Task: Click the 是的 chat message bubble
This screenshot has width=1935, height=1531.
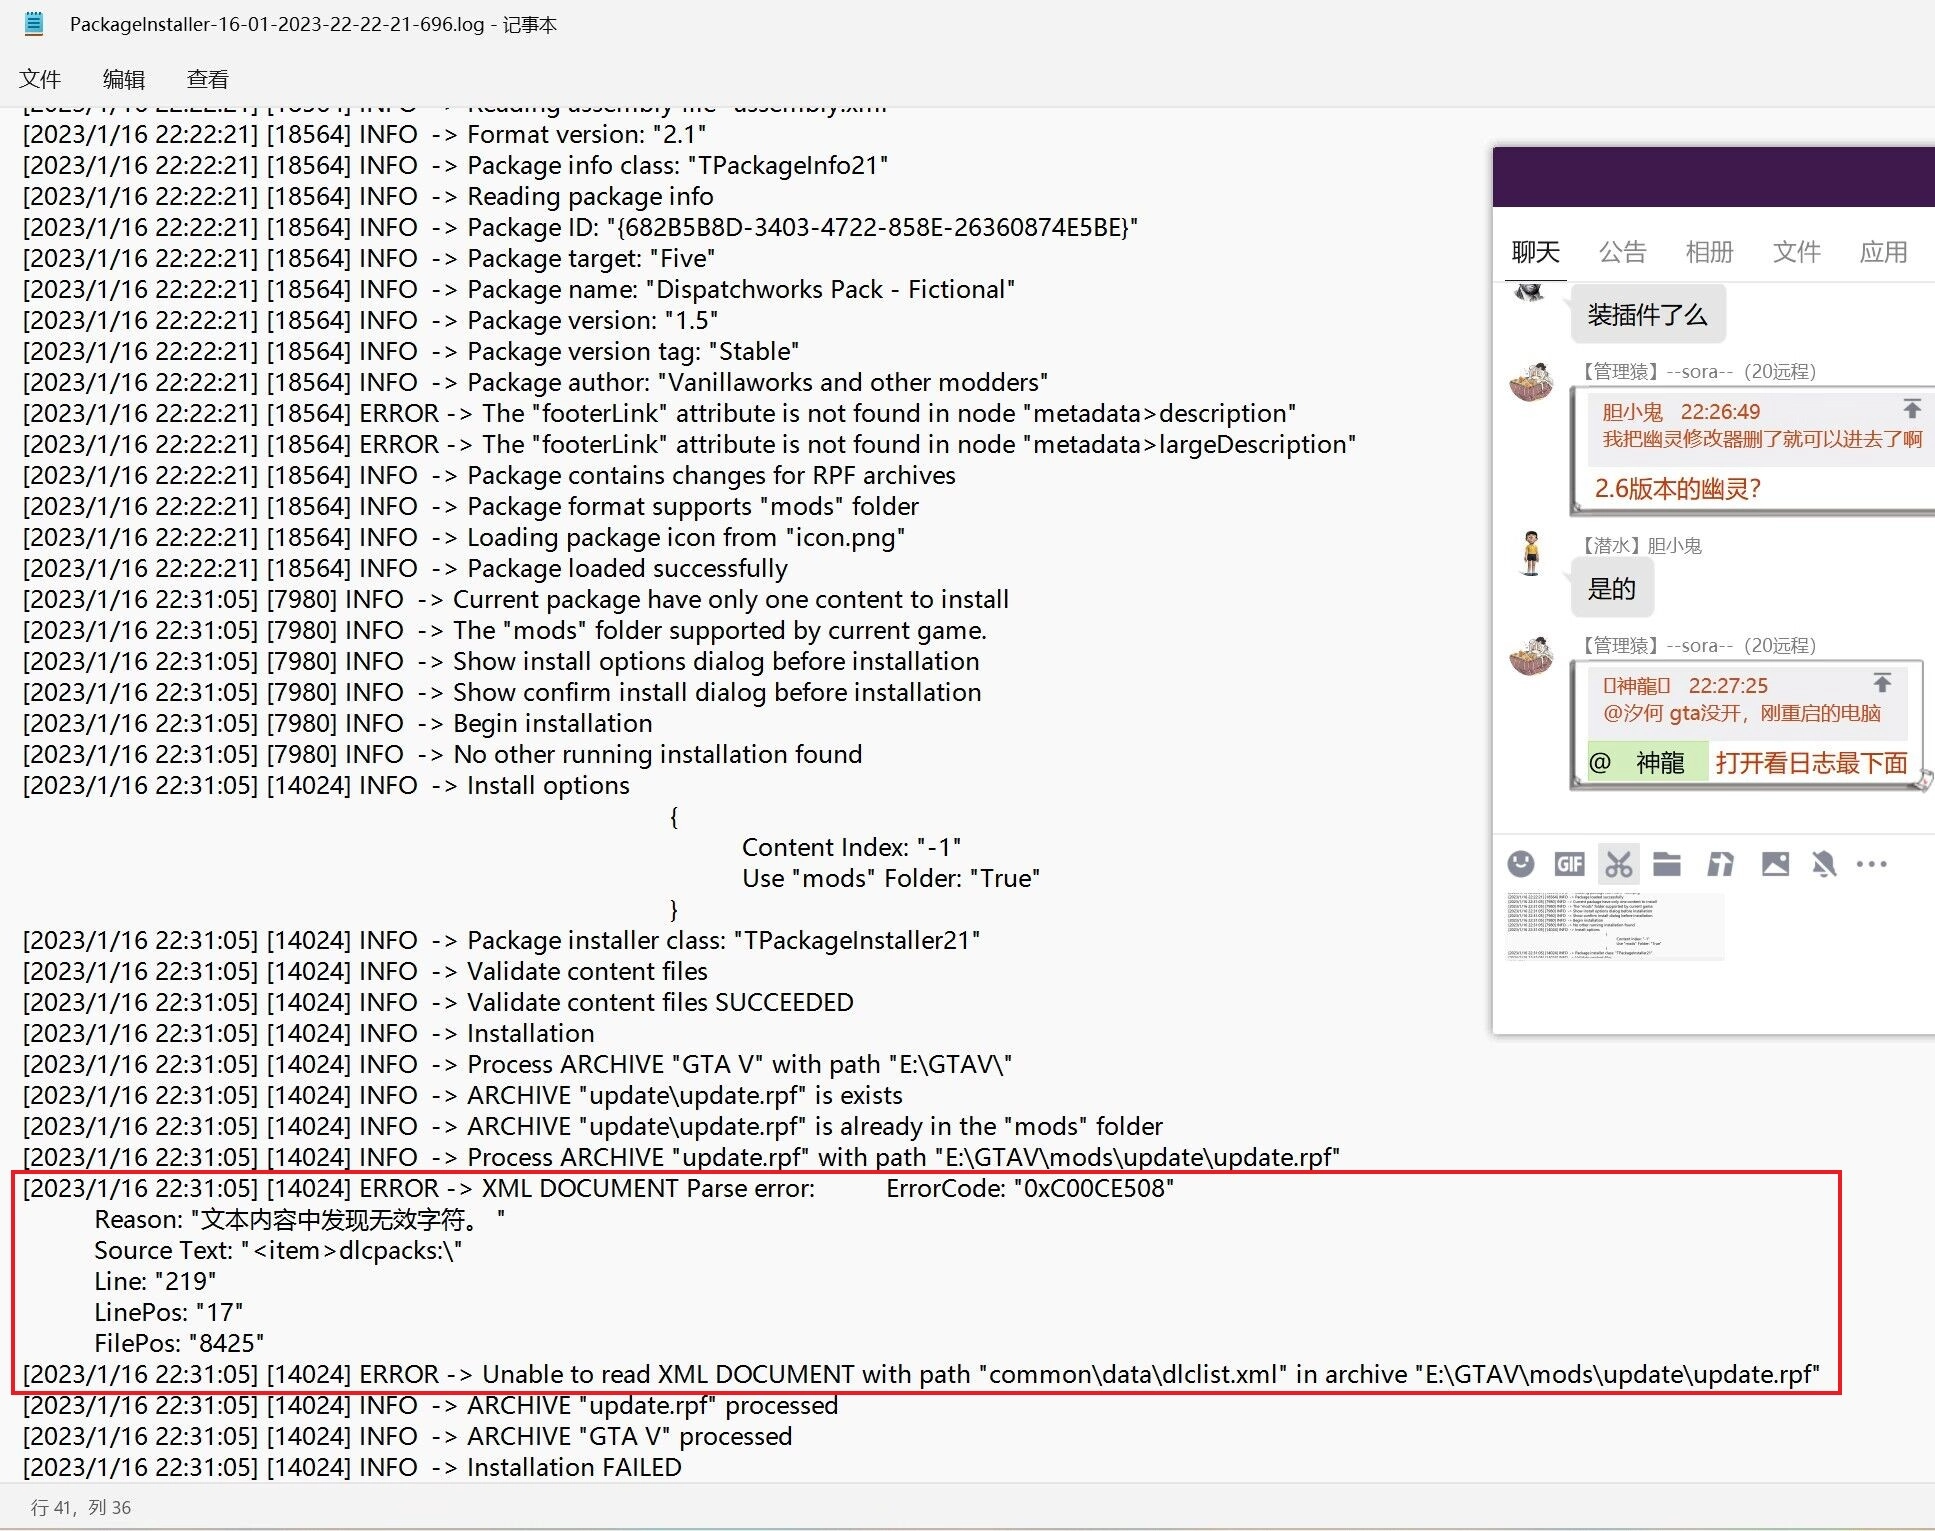Action: [1612, 589]
